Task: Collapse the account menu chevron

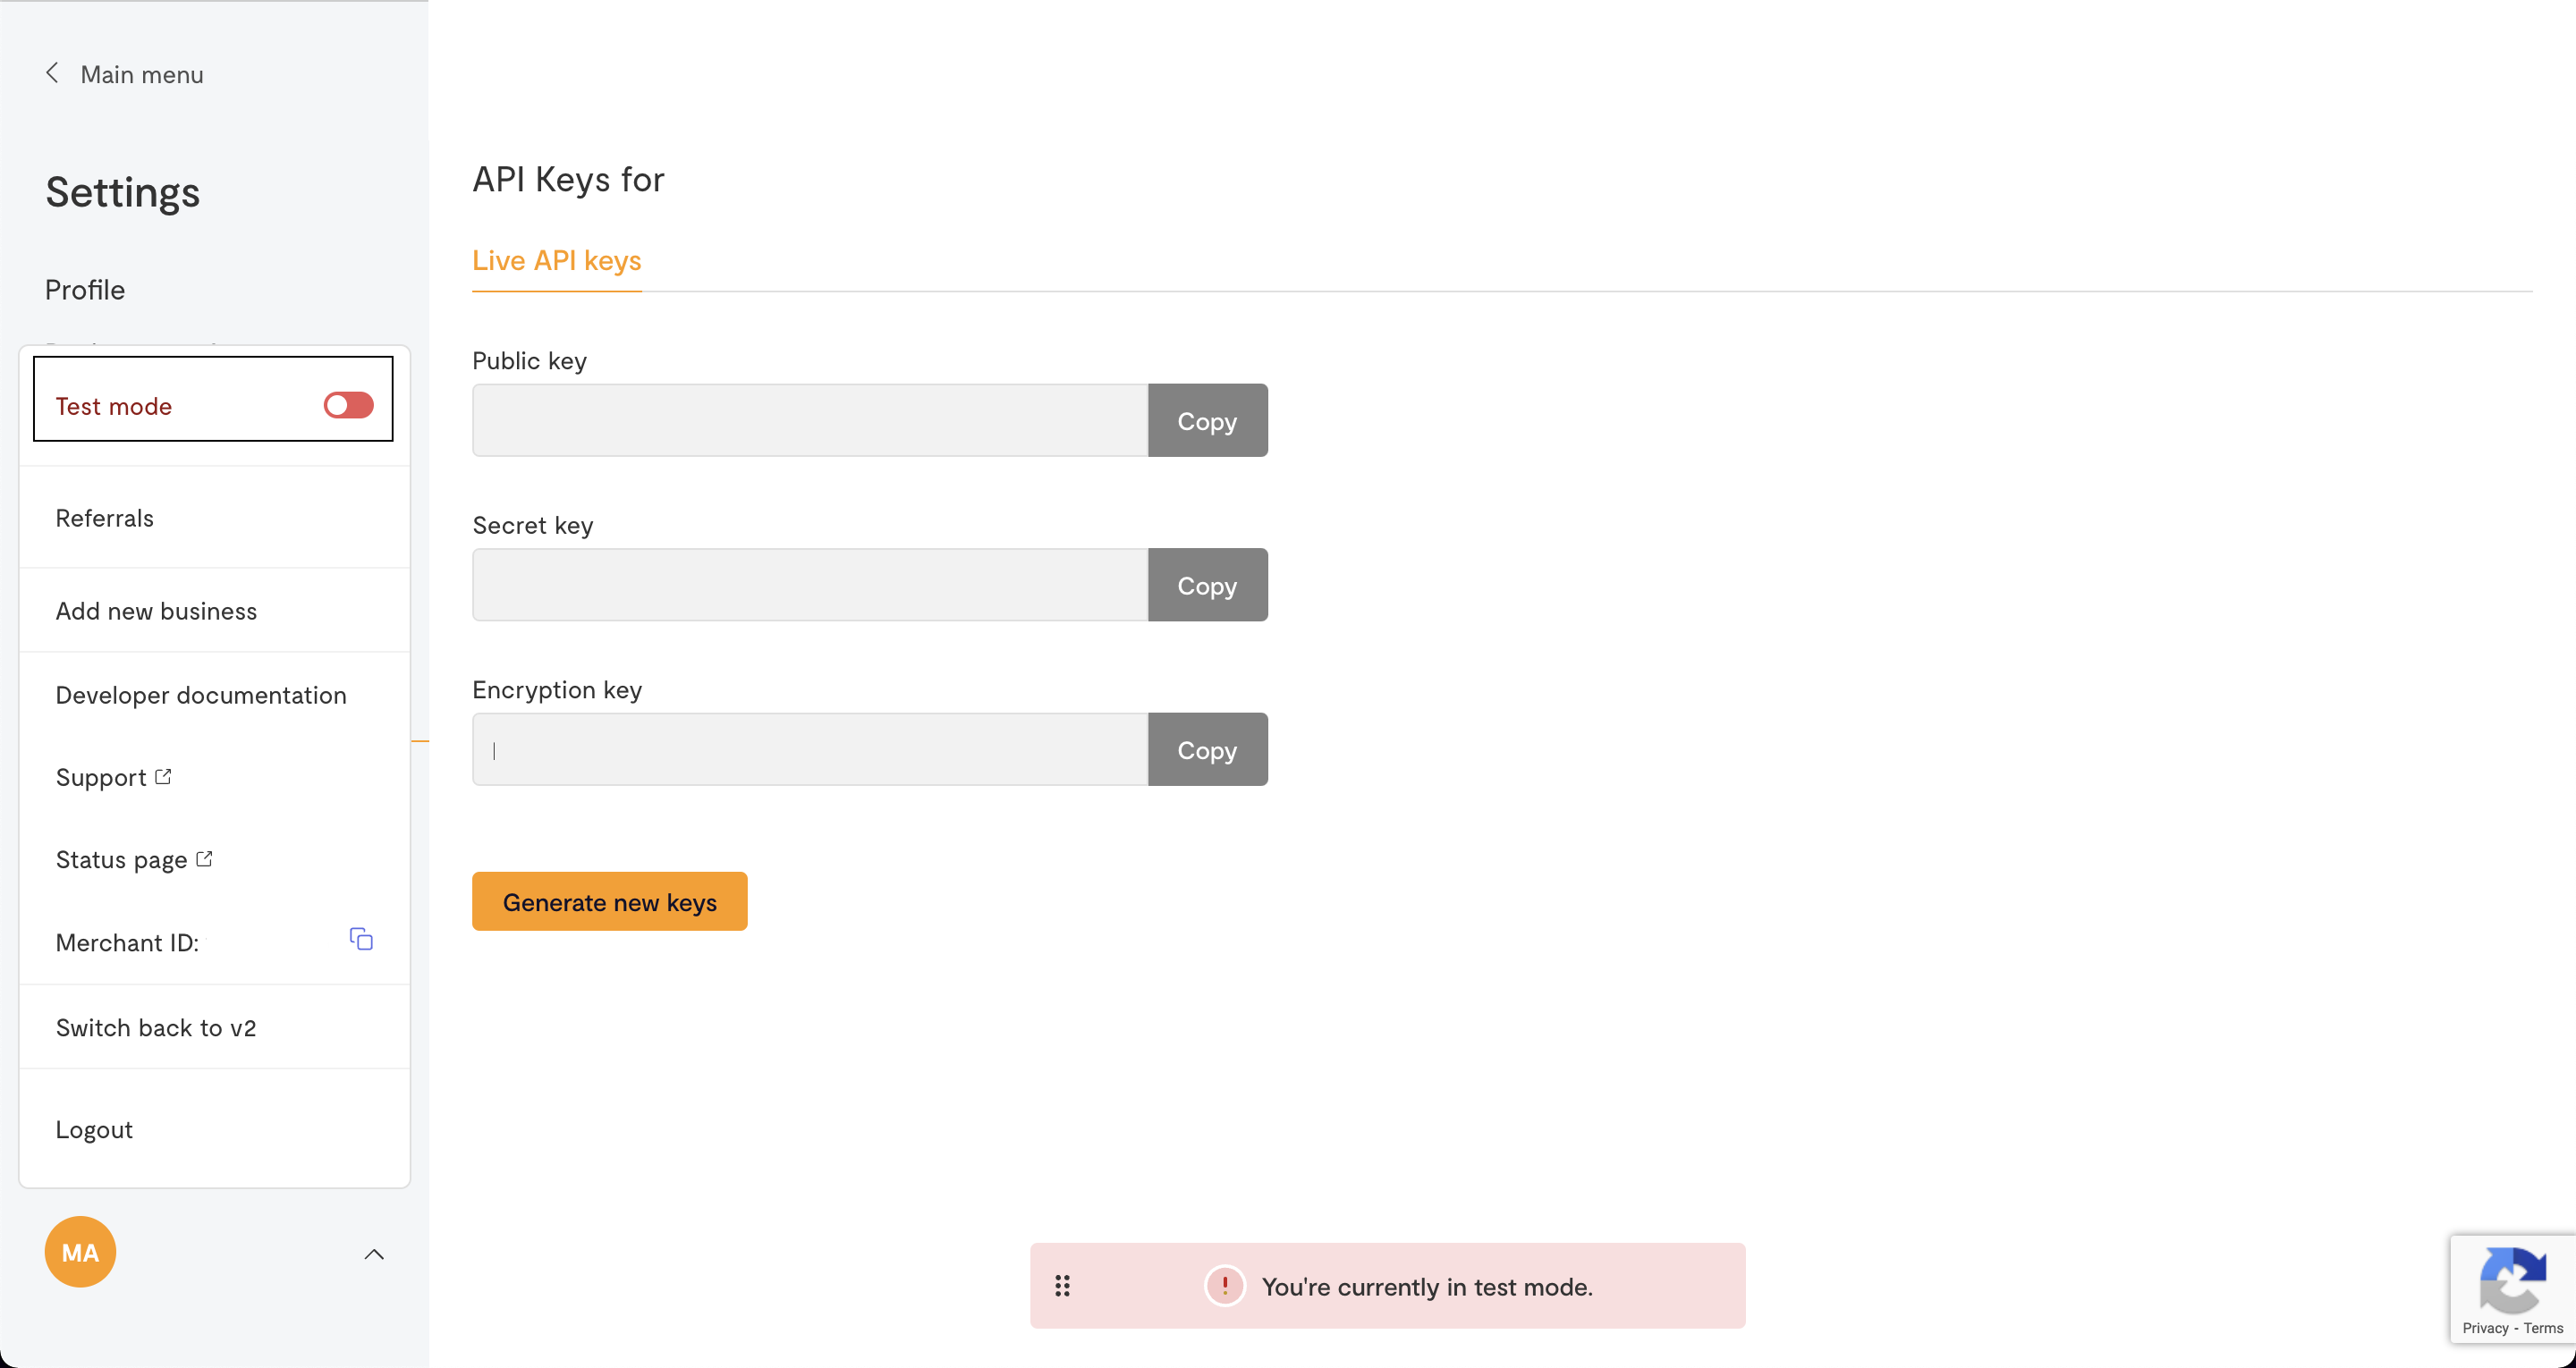Action: click(x=374, y=1254)
